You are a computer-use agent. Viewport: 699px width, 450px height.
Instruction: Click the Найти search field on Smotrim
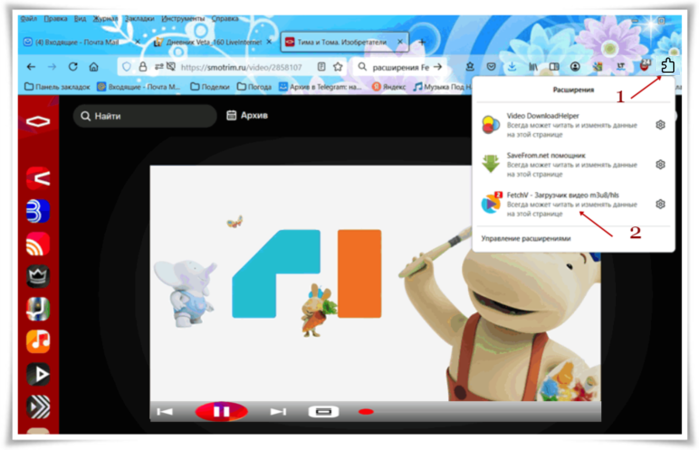pos(145,116)
